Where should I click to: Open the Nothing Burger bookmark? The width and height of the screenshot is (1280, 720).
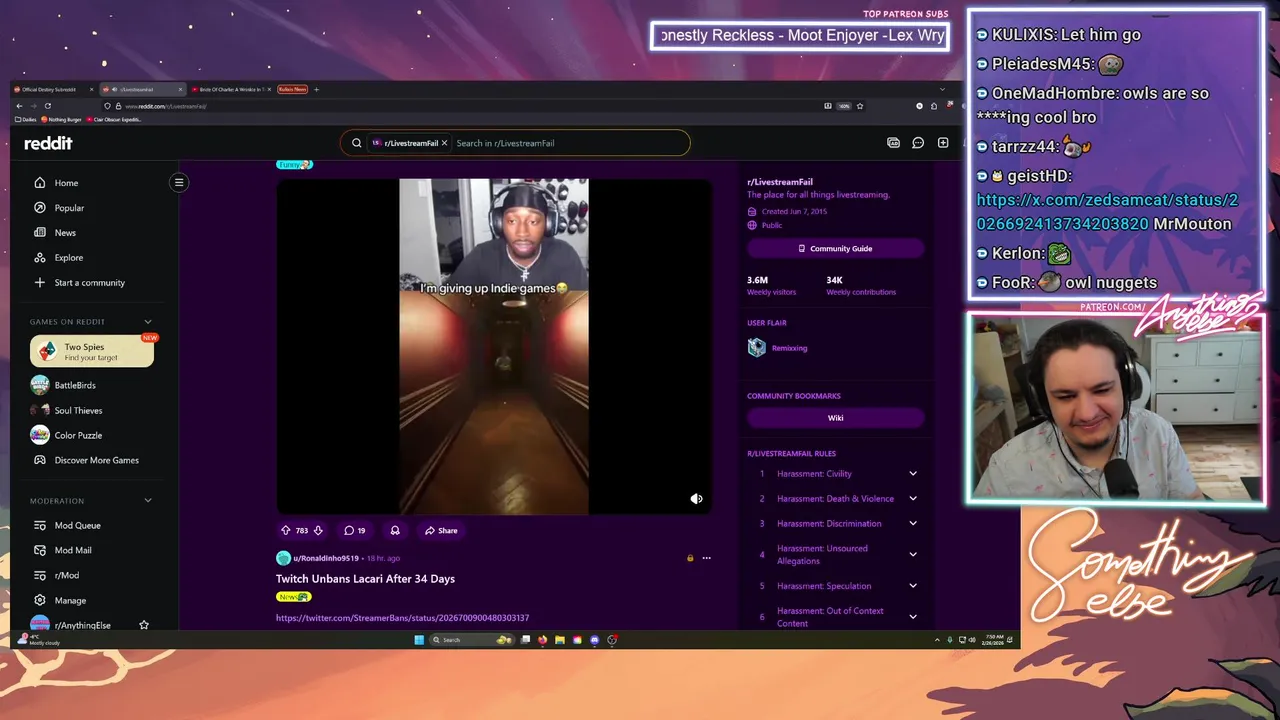click(61, 119)
